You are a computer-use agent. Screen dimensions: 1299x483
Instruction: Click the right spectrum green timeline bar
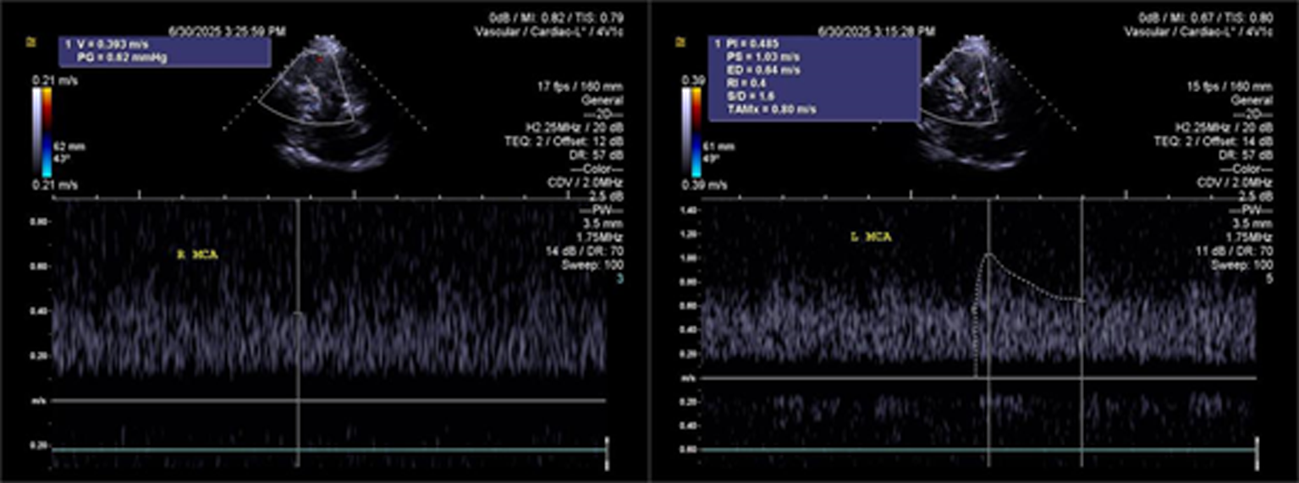[980, 450]
